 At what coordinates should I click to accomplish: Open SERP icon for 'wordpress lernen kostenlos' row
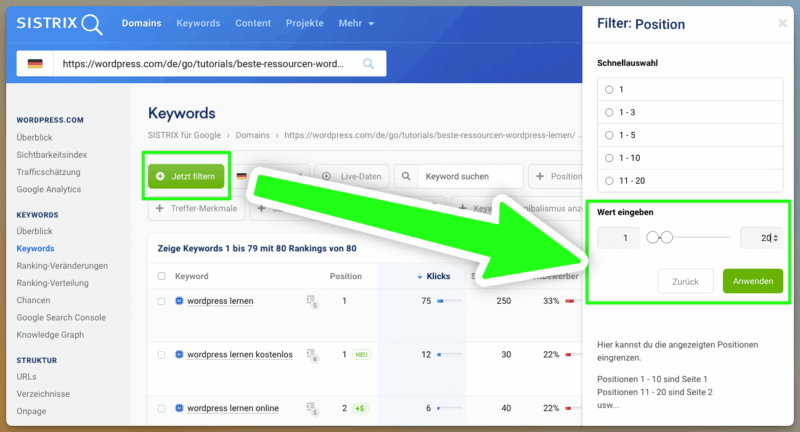[312, 354]
